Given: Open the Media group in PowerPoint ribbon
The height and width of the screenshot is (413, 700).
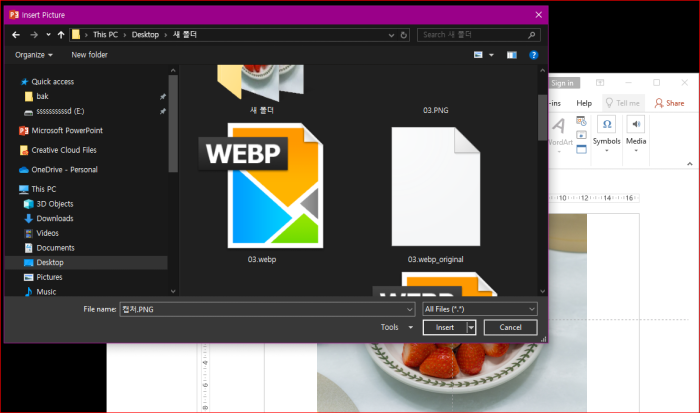Looking at the screenshot, I should (636, 134).
